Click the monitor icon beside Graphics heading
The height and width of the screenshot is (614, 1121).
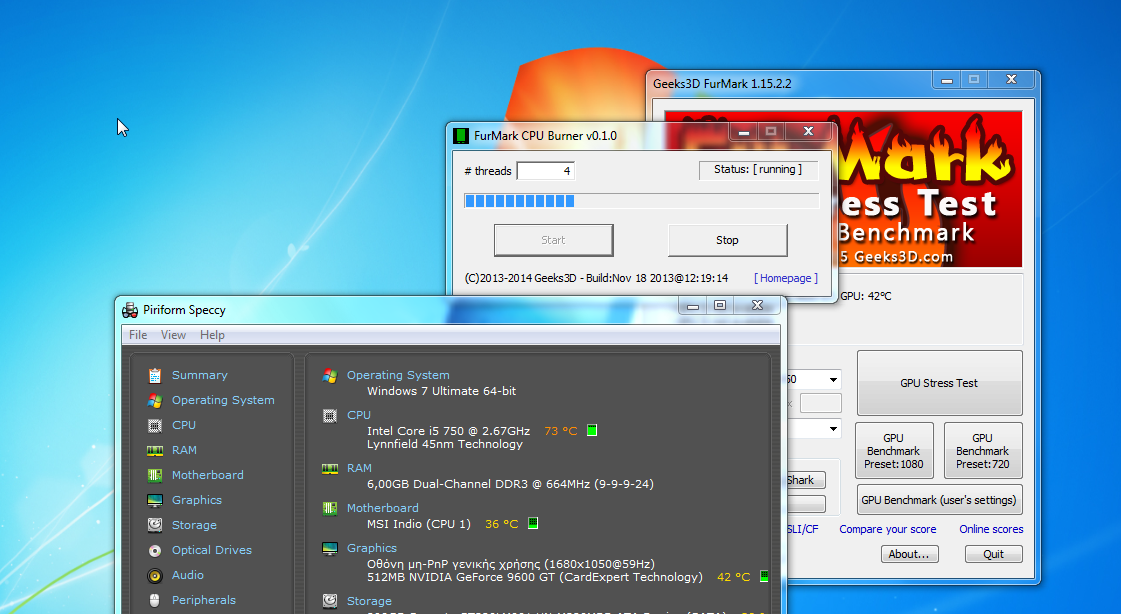[330, 548]
